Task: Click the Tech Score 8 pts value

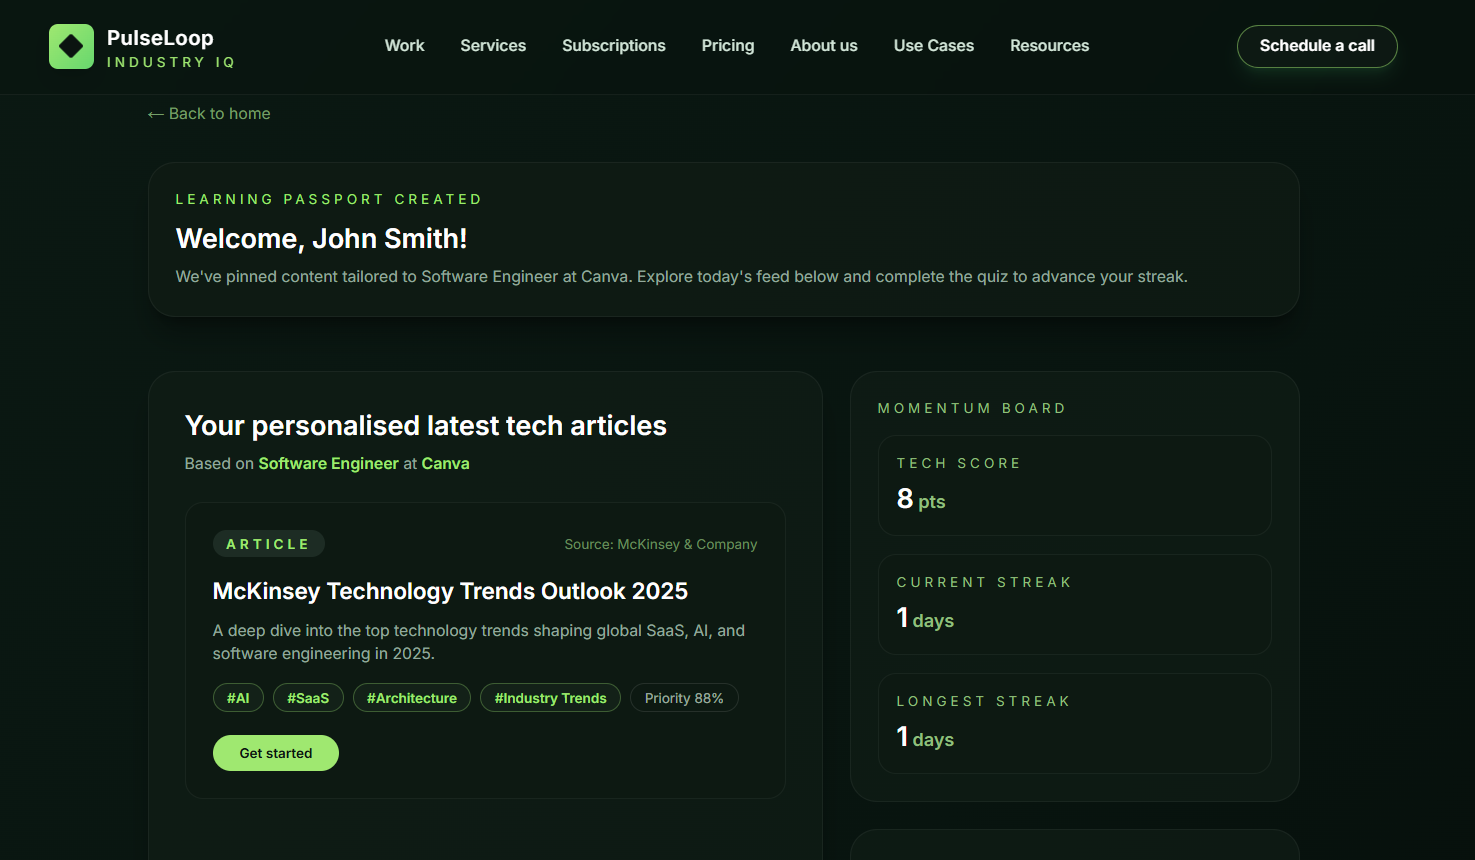Action: pos(921,499)
